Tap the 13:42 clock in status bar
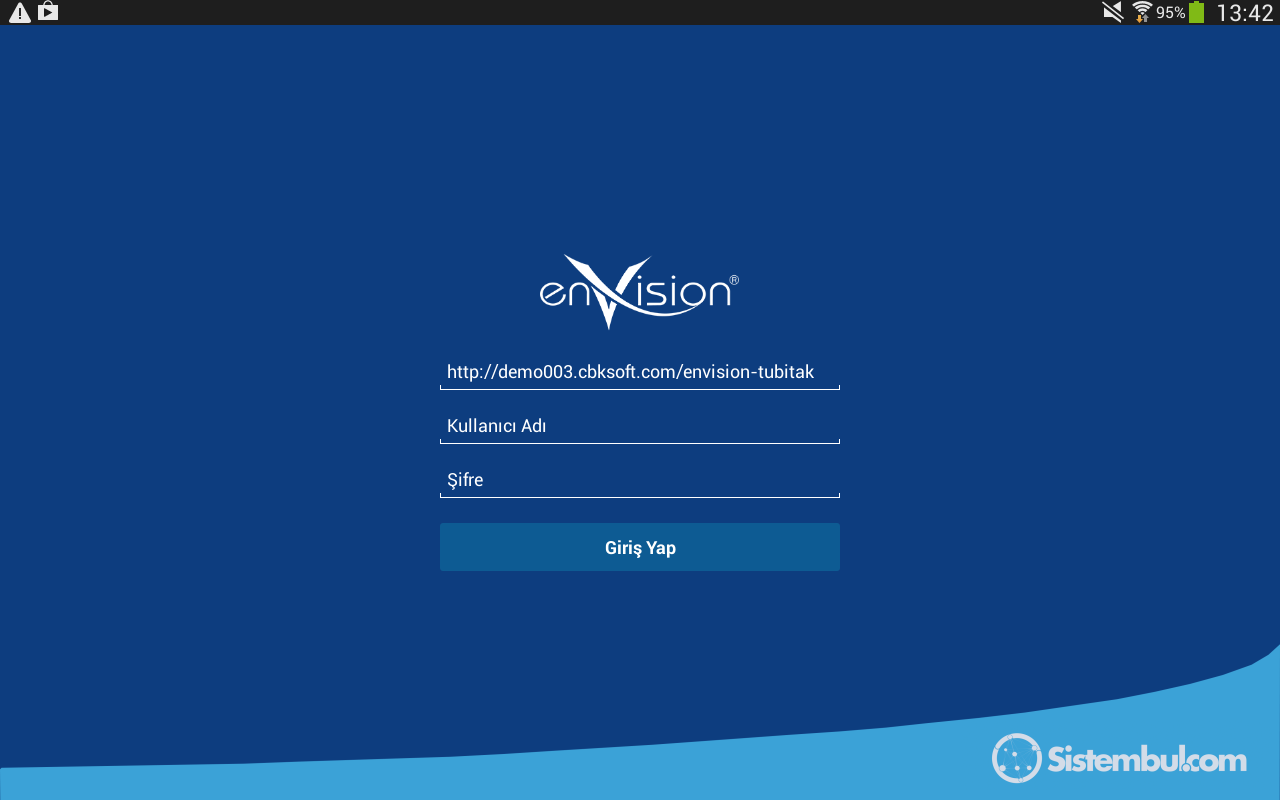The image size is (1280, 800). click(x=1245, y=13)
